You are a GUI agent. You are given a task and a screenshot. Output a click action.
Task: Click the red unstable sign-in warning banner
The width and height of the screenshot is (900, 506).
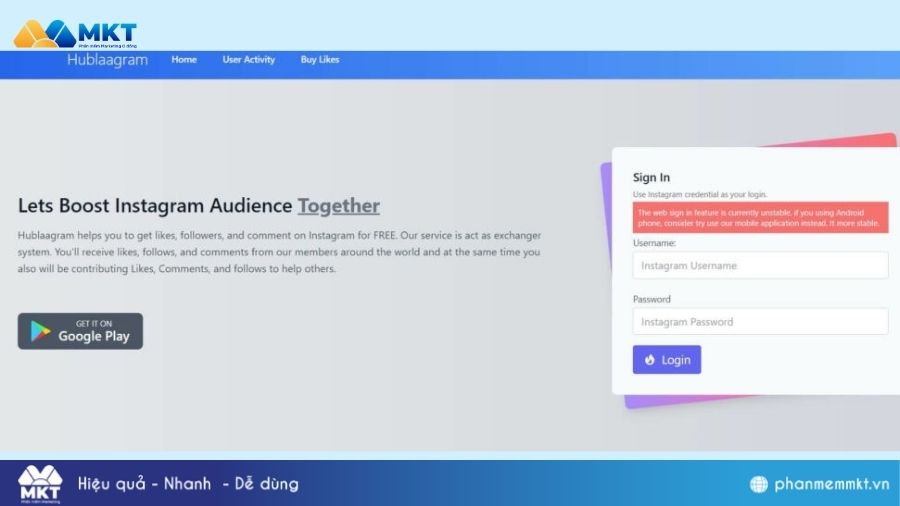pyautogui.click(x=761, y=217)
